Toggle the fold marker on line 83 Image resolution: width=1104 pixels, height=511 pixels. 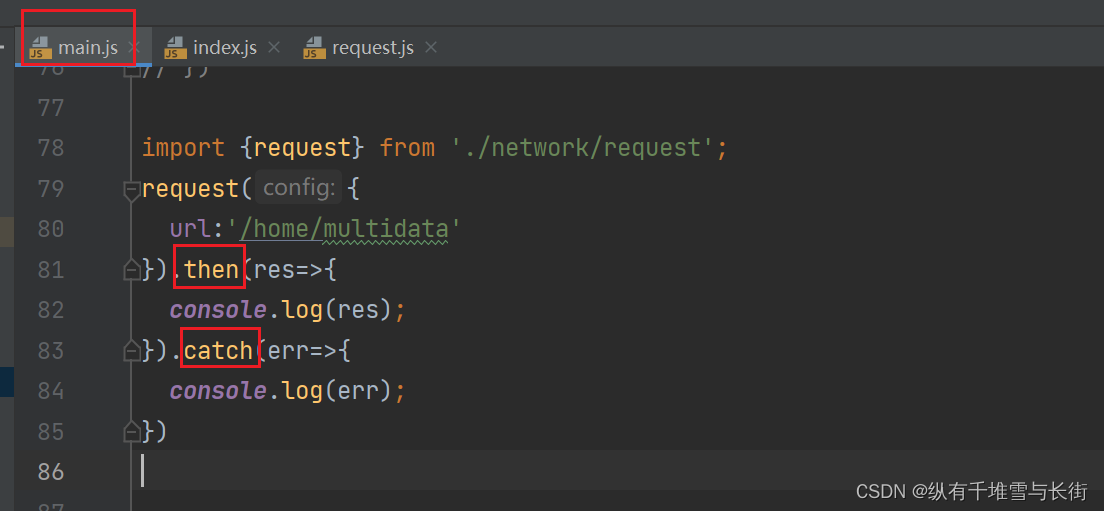(x=131, y=351)
